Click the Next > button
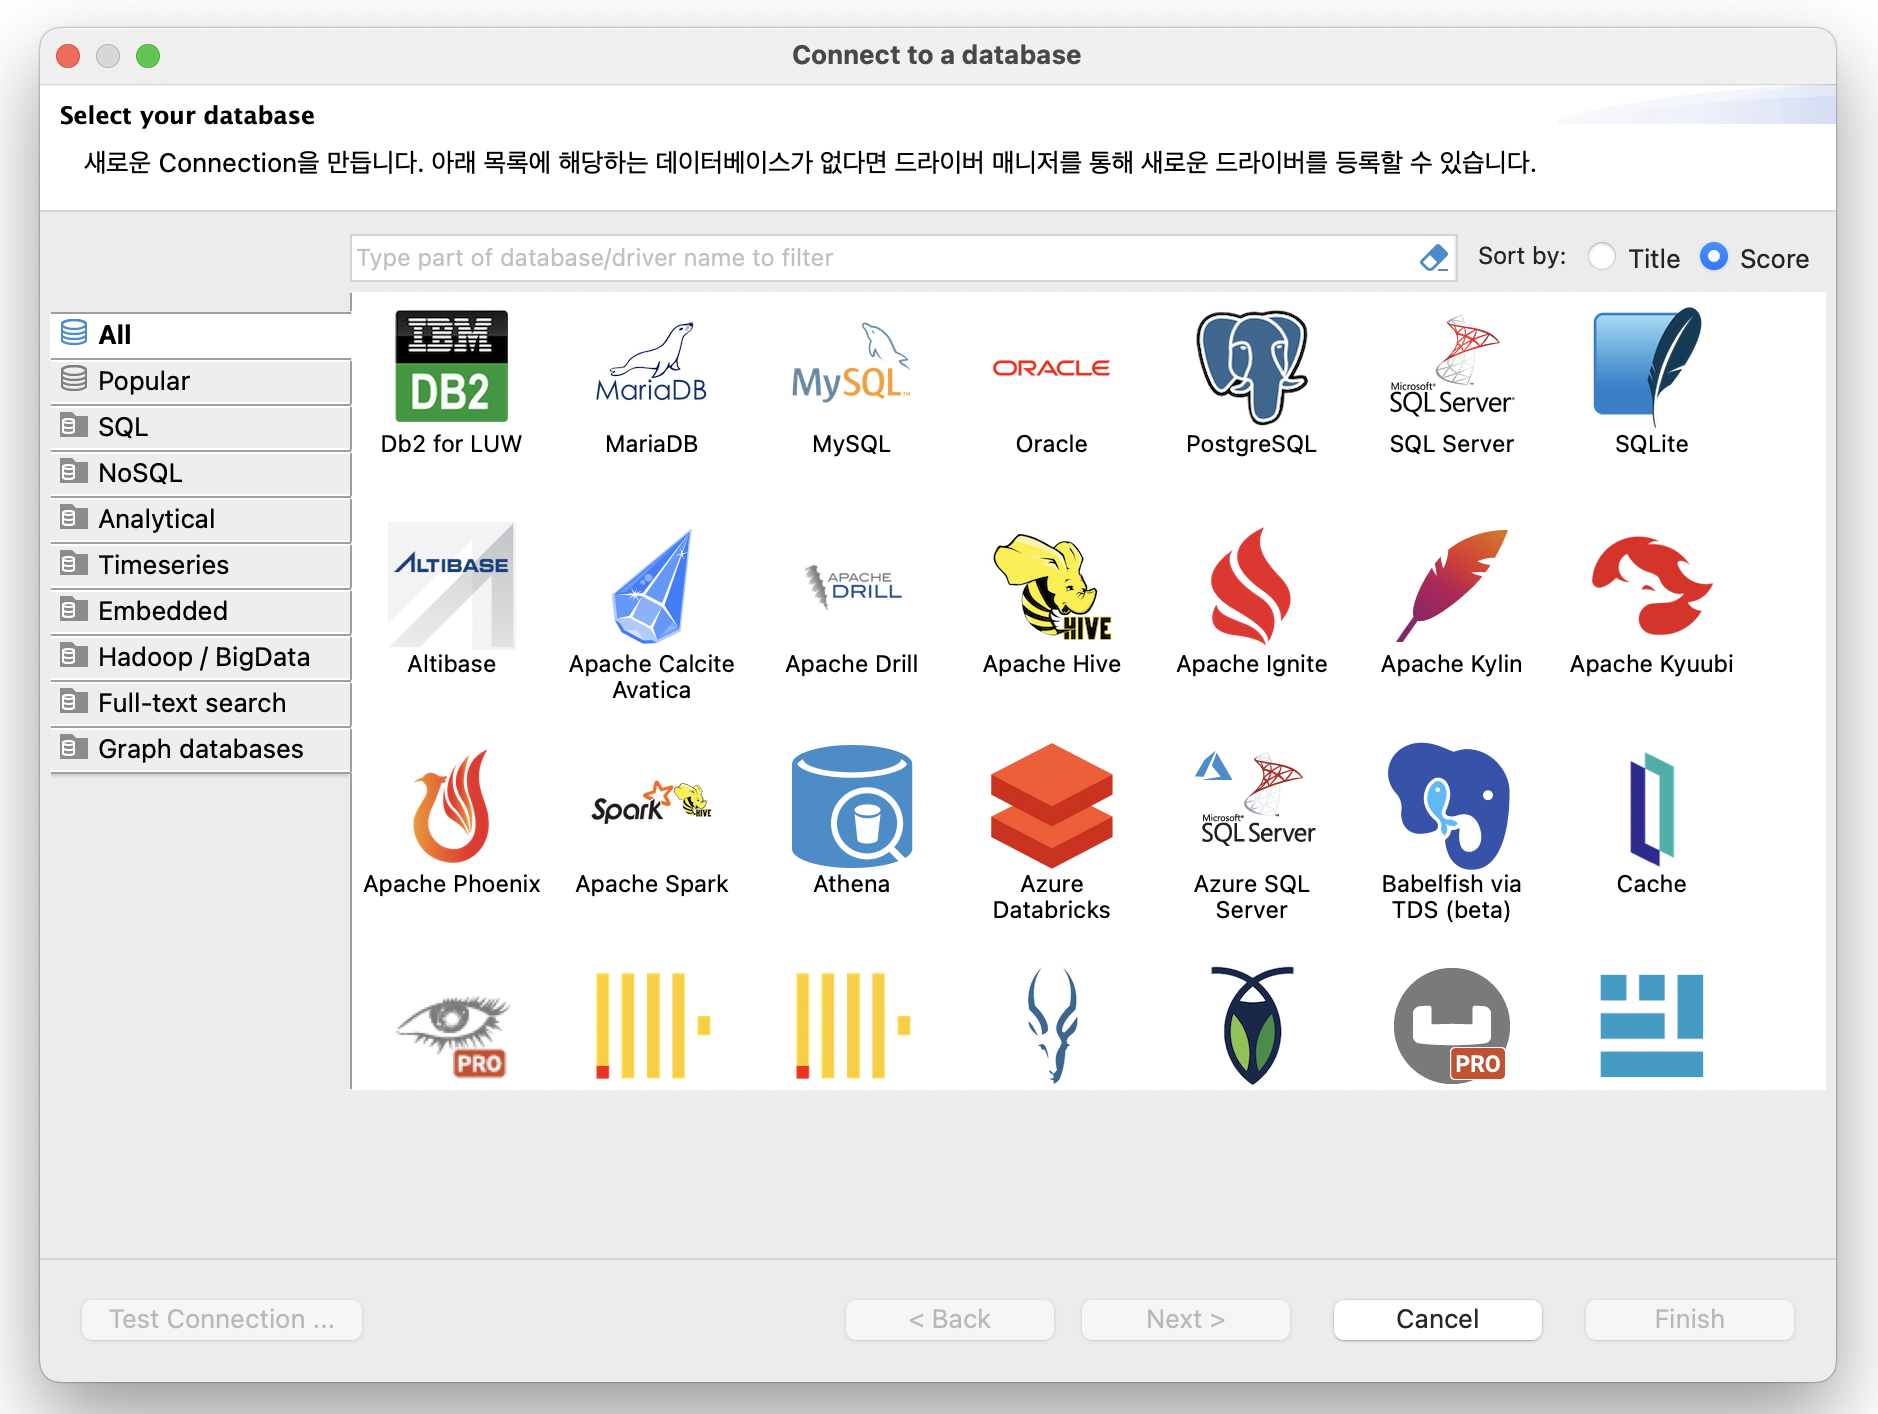Screen dimensions: 1878x1414 [1185, 1319]
